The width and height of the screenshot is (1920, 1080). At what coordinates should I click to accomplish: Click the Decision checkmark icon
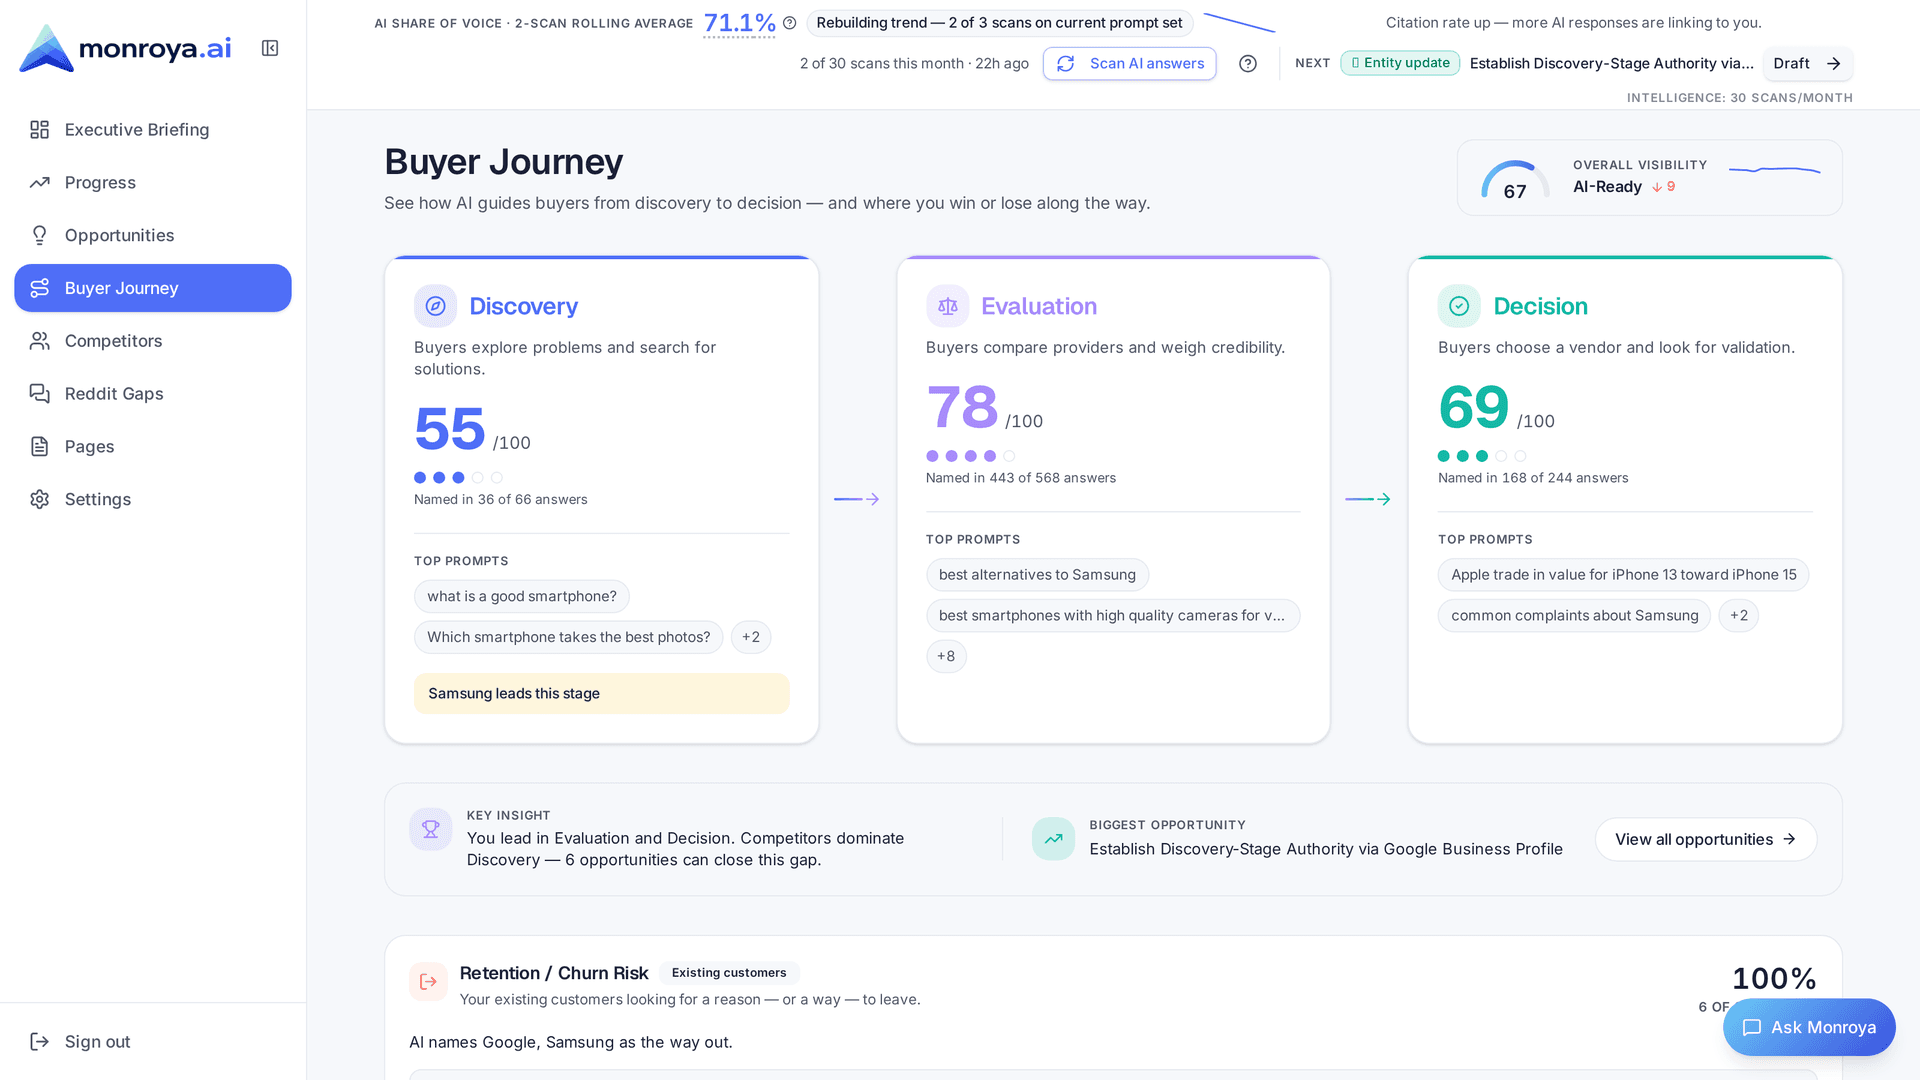point(1459,306)
